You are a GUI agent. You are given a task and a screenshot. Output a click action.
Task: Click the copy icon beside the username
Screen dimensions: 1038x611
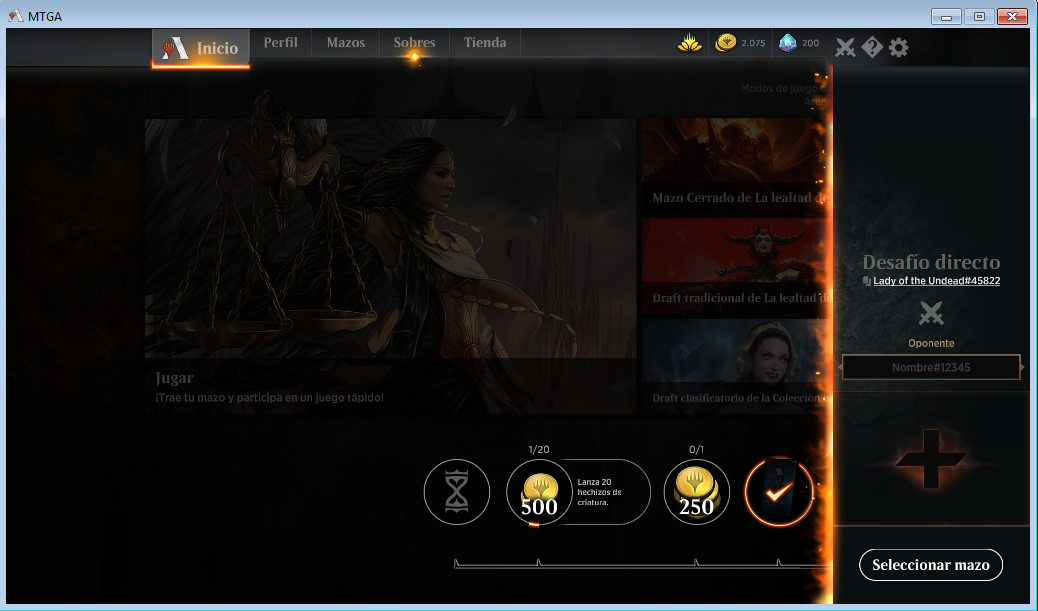coord(867,281)
